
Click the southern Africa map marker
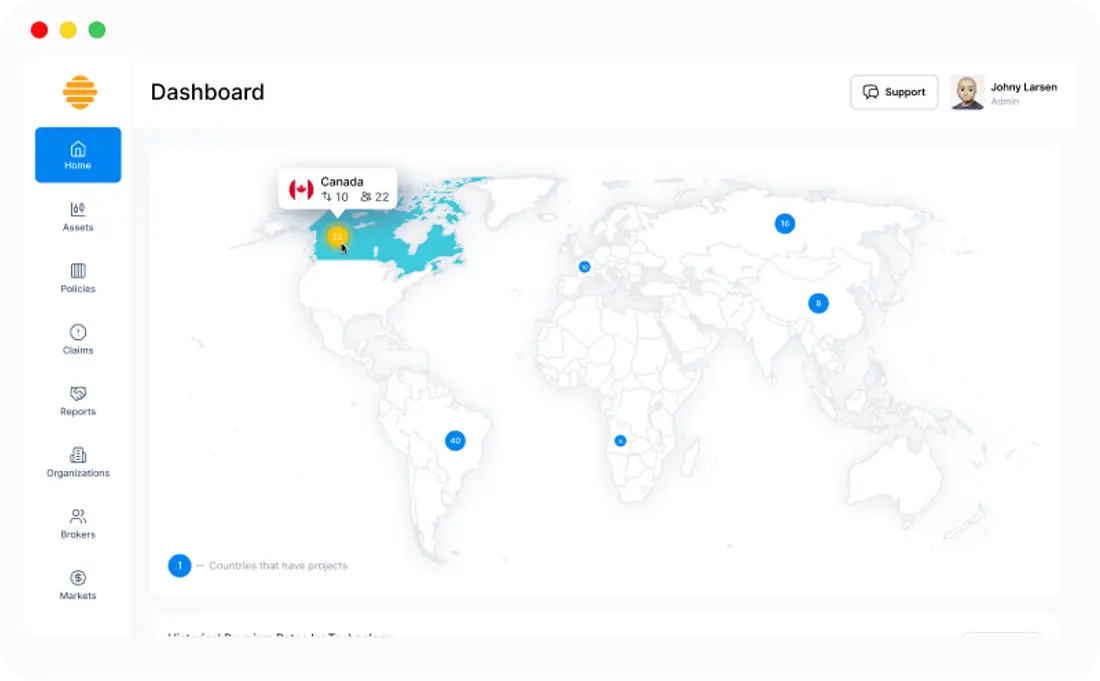pyautogui.click(x=620, y=440)
